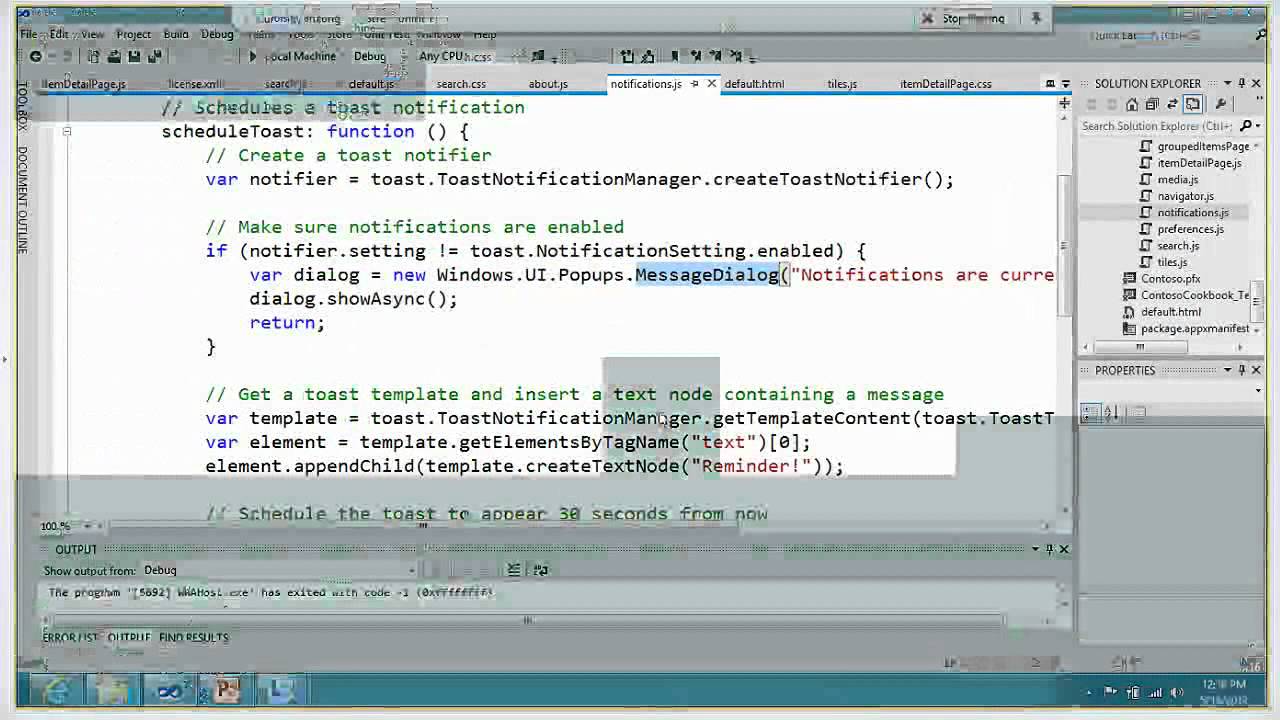Open the Any CPU platform dropdown
The width and height of the screenshot is (1280, 720).
point(443,57)
